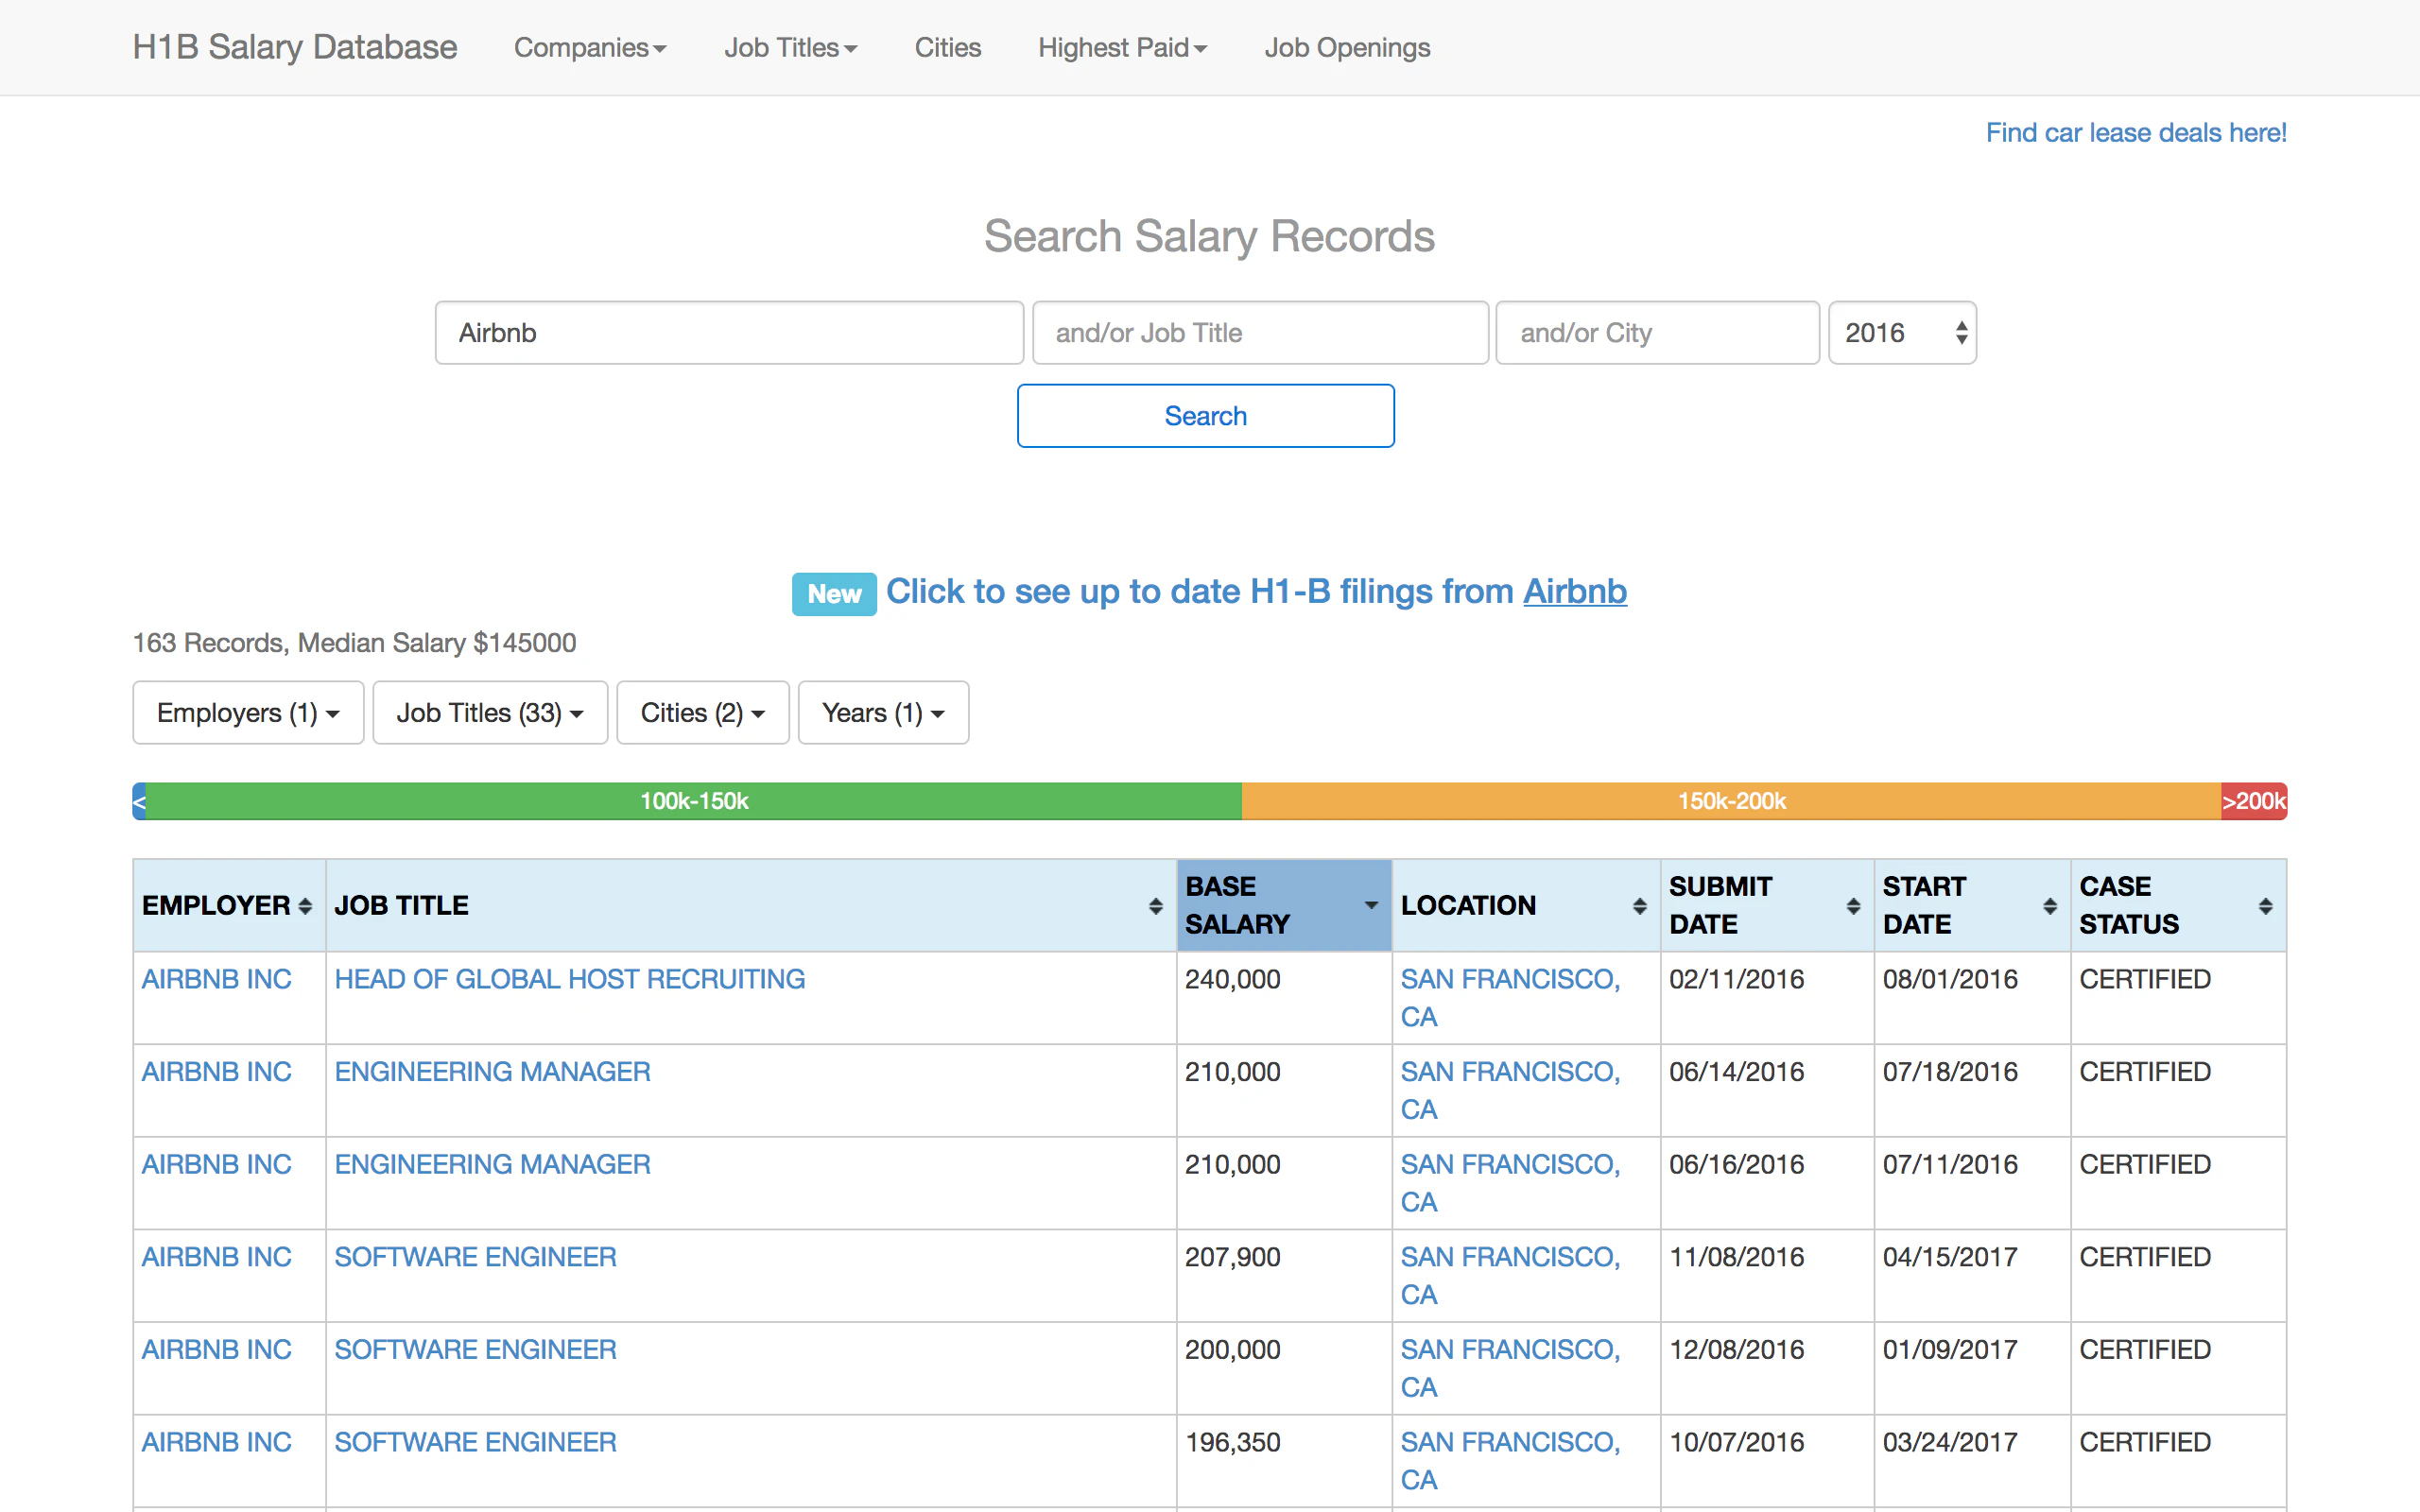The width and height of the screenshot is (2420, 1512).
Task: Open the Highest Paid nav menu
Action: point(1122,48)
